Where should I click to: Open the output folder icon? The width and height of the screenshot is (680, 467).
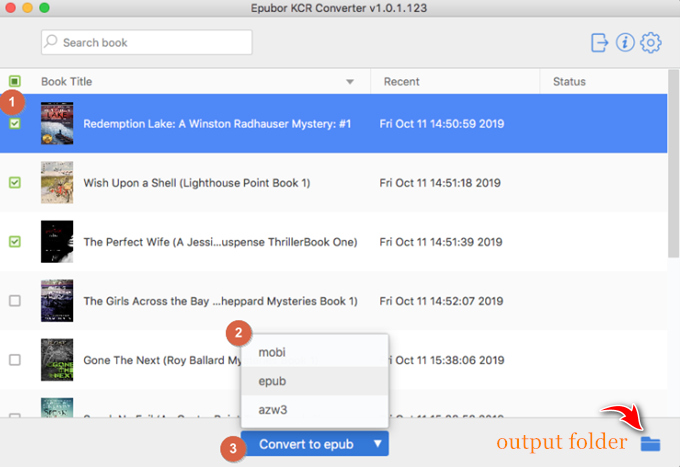[651, 444]
